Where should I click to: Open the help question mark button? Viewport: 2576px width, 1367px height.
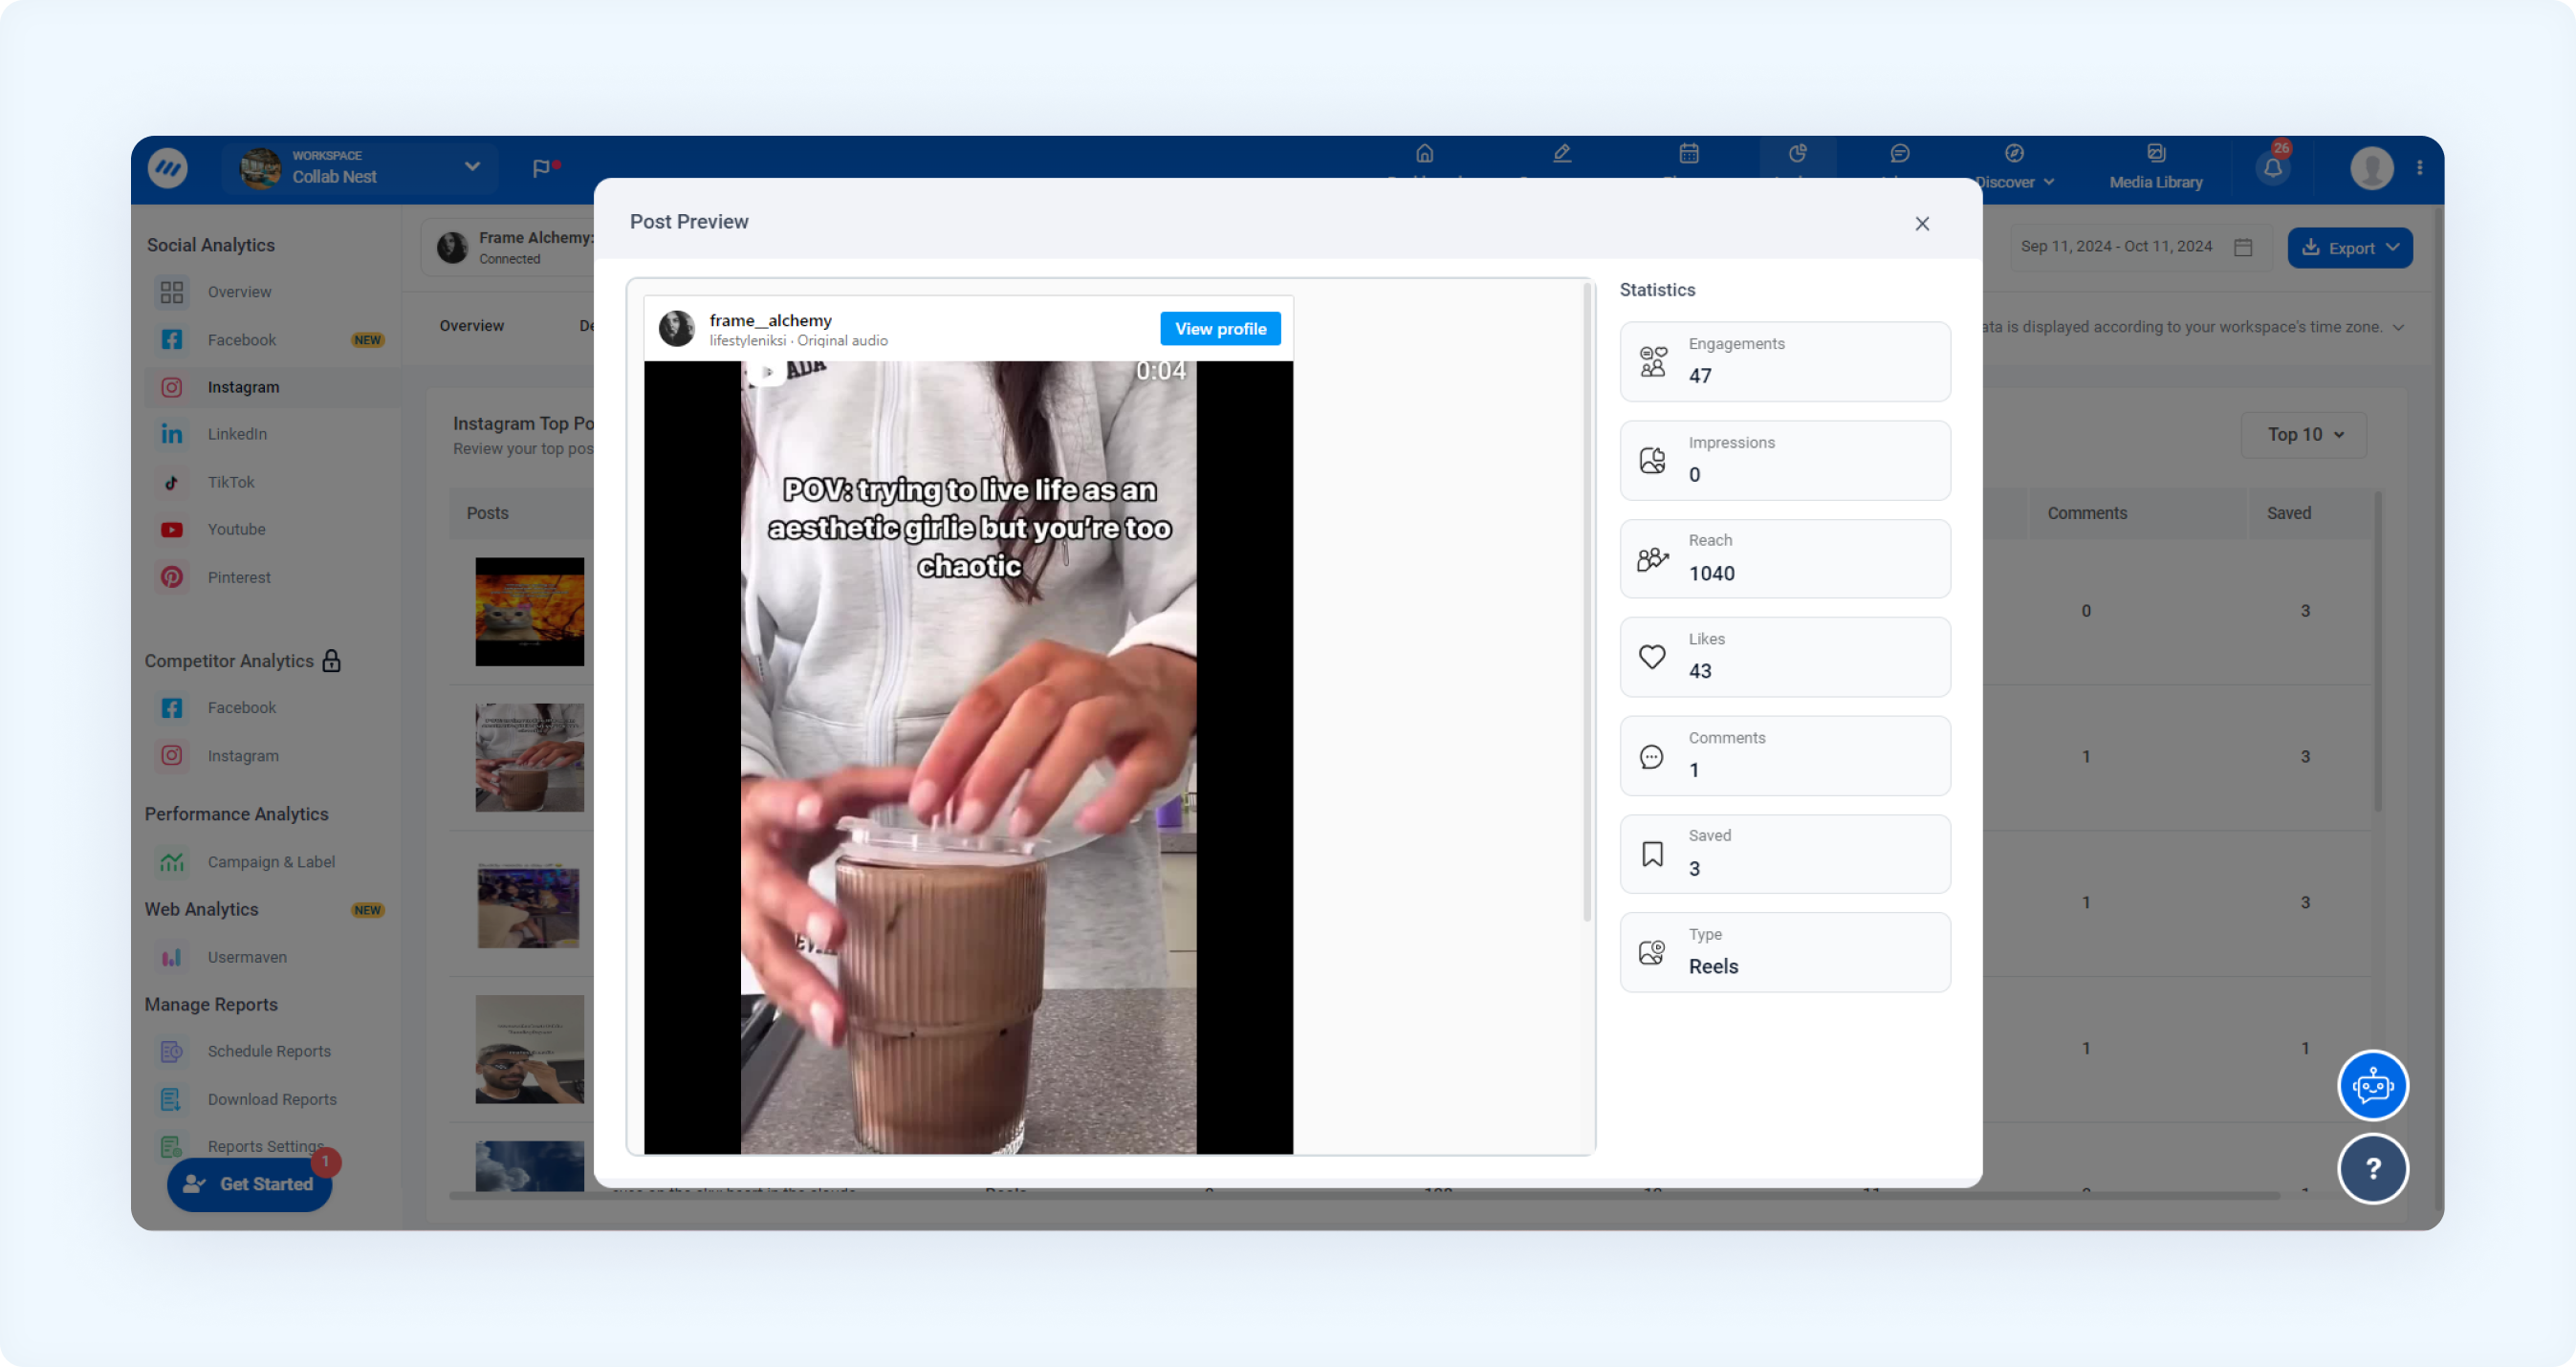2372,1168
